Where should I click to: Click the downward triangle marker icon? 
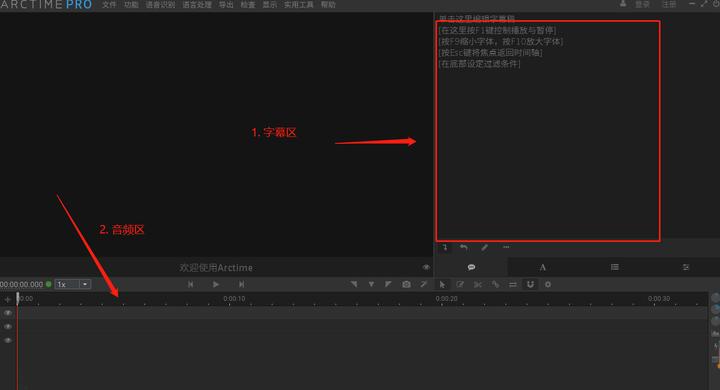point(371,284)
